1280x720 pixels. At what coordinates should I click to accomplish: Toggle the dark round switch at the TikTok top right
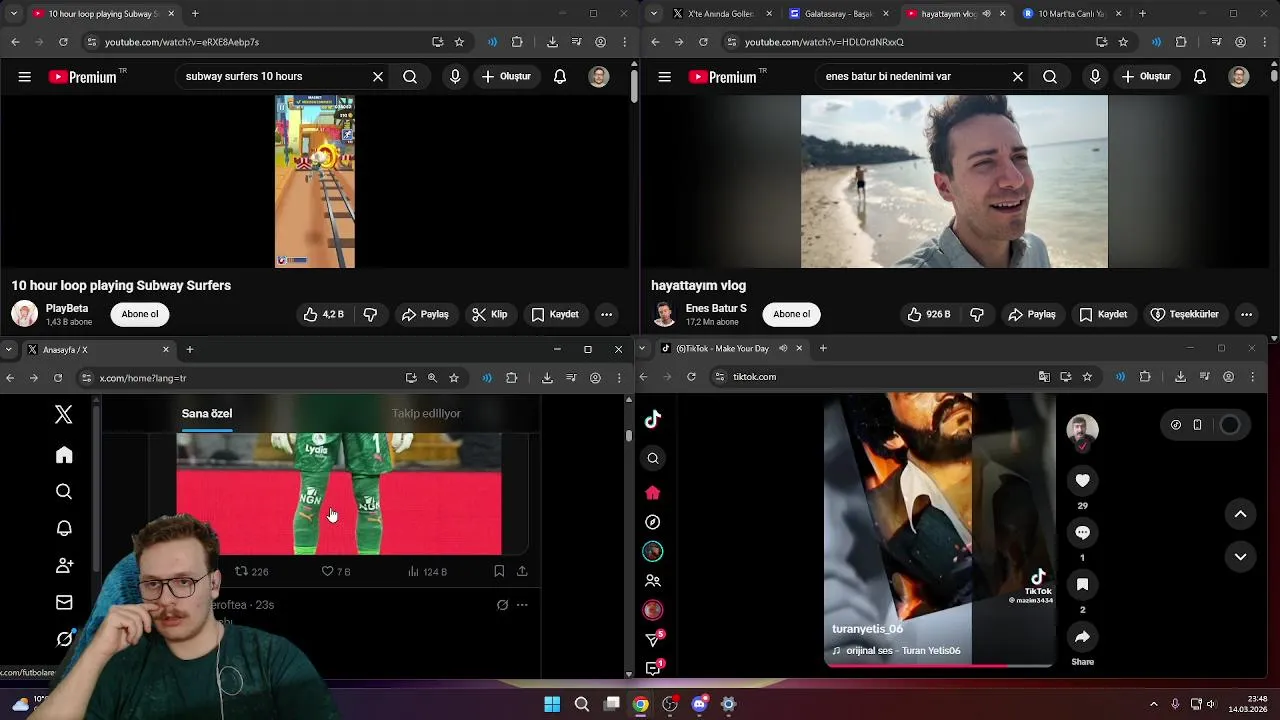tap(1230, 425)
